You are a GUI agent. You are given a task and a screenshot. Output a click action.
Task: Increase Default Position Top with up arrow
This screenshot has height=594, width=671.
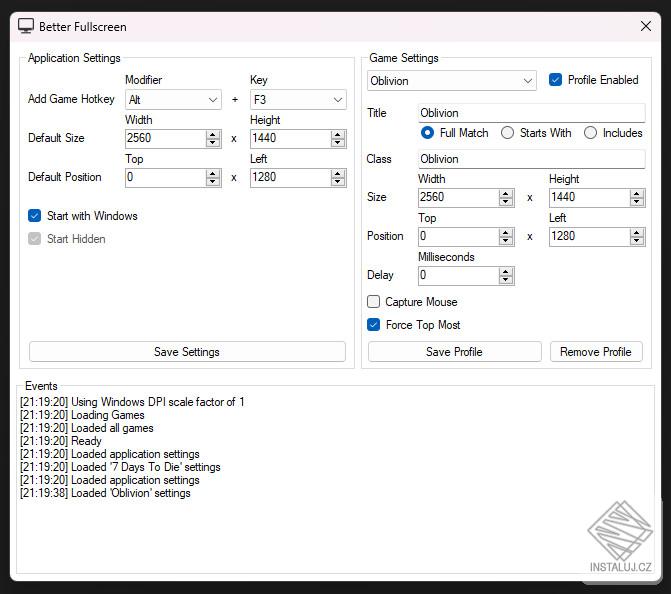pos(213,173)
